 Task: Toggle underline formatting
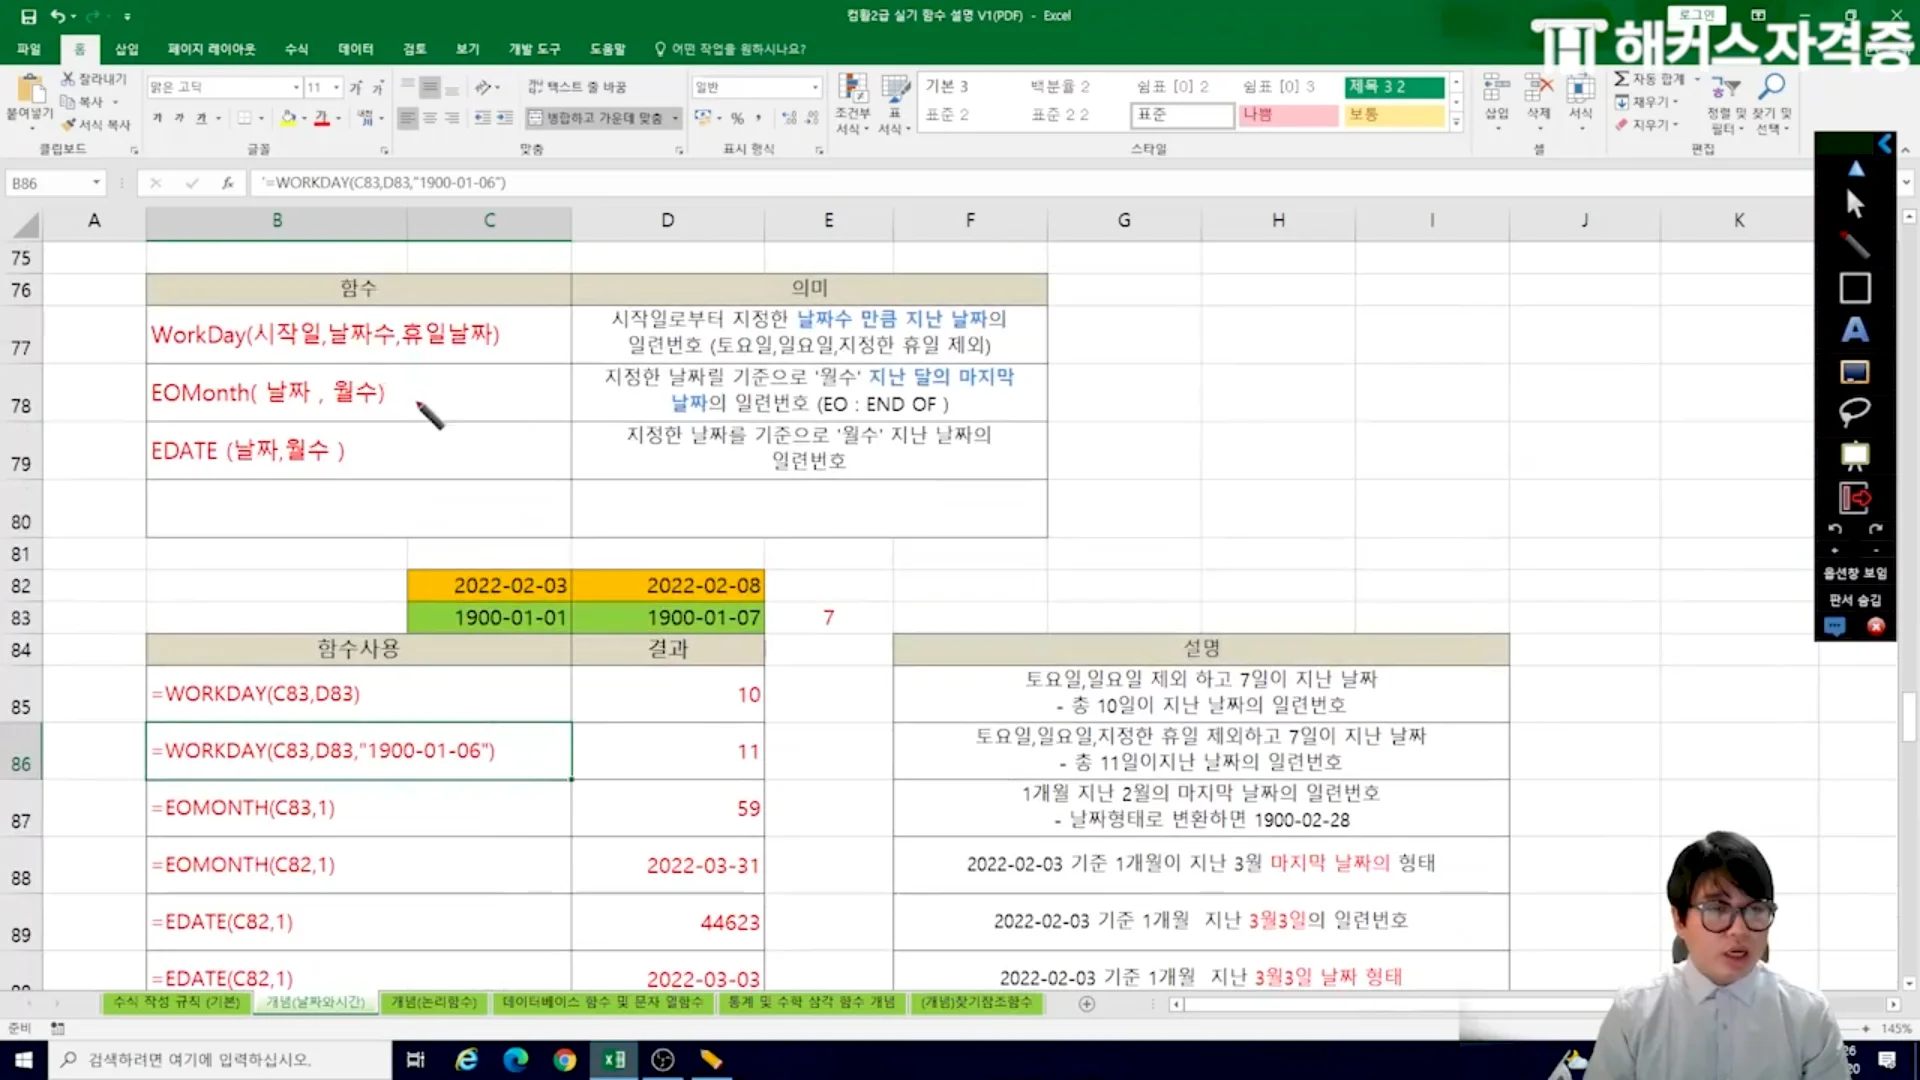[201, 118]
